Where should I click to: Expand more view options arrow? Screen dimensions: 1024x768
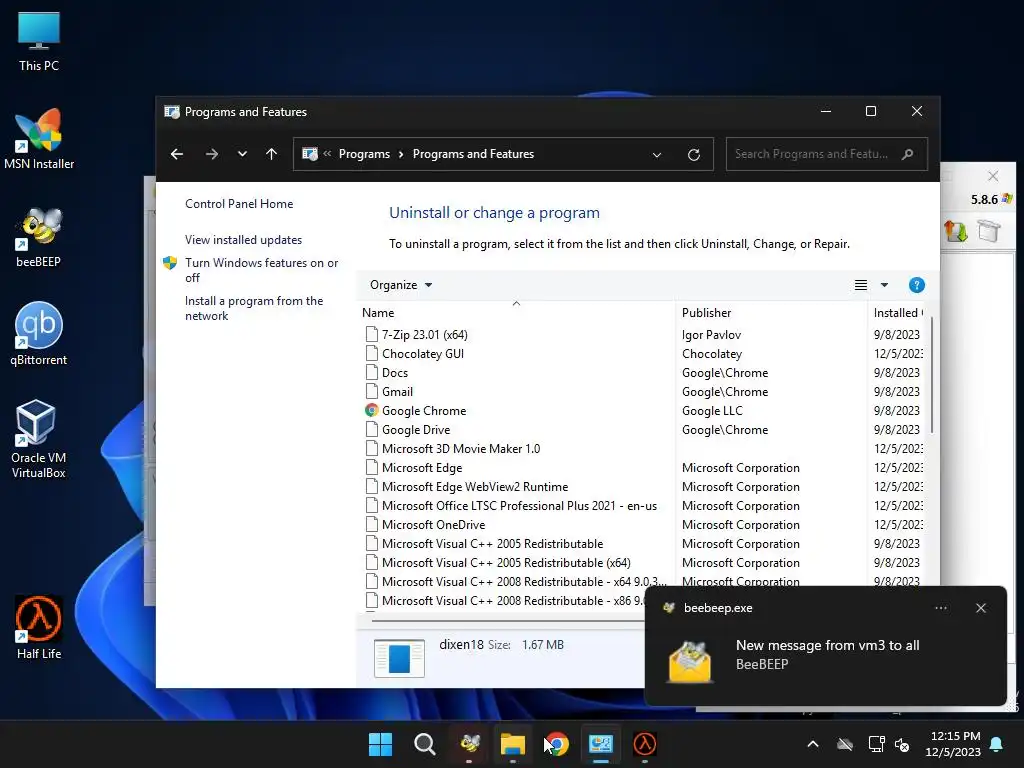click(x=884, y=285)
